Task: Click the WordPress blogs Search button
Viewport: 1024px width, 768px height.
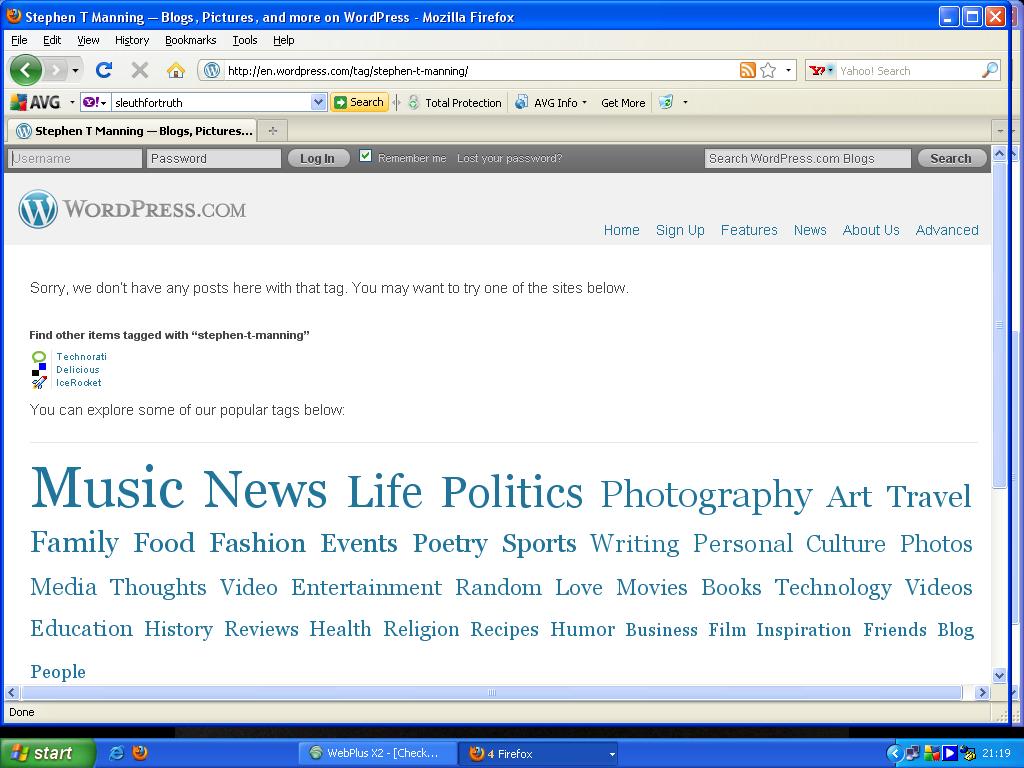Action: click(951, 158)
